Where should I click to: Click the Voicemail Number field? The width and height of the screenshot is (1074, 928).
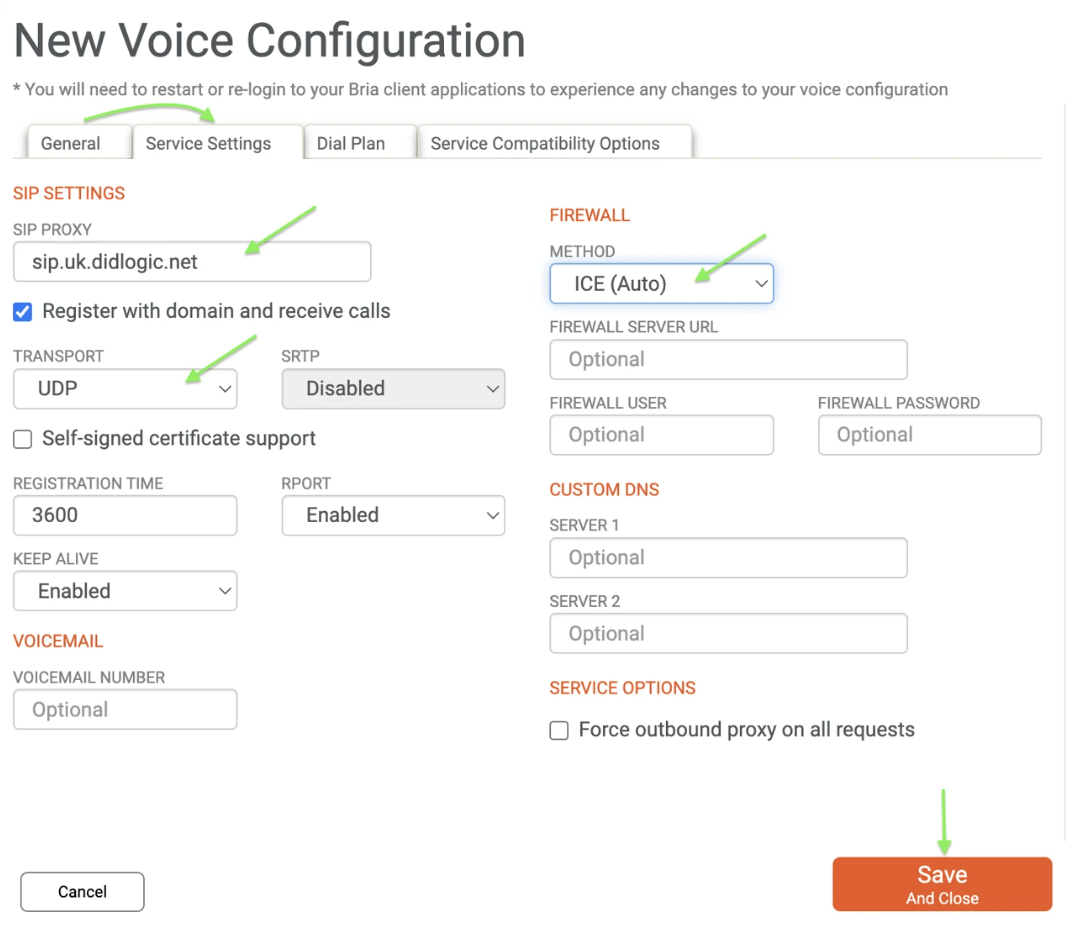[125, 709]
